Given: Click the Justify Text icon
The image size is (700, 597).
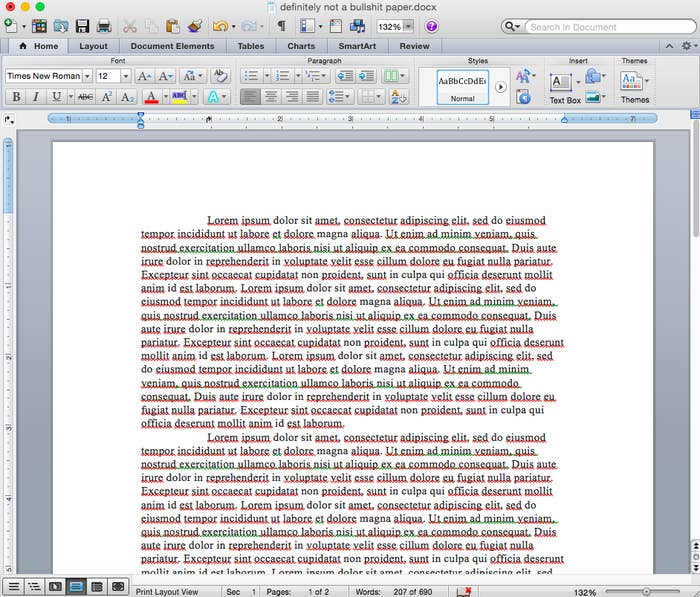Looking at the screenshot, I should click(313, 96).
